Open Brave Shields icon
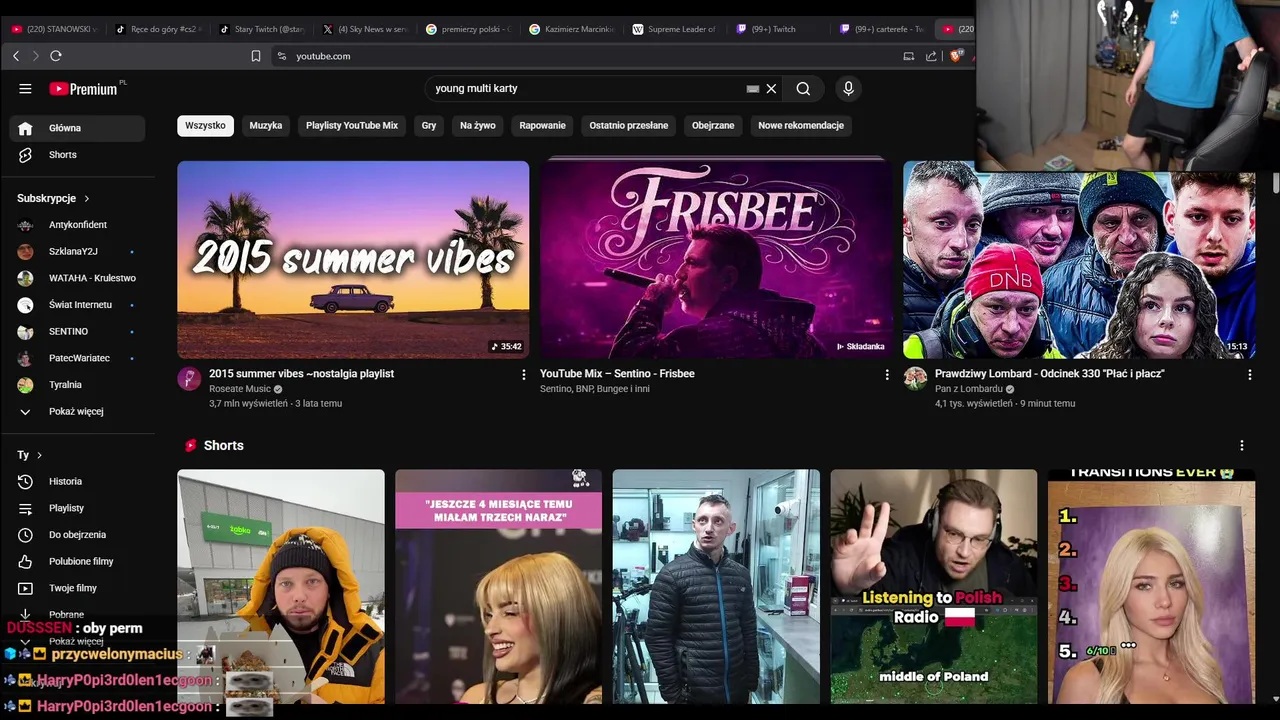The width and height of the screenshot is (1280, 720). [956, 56]
